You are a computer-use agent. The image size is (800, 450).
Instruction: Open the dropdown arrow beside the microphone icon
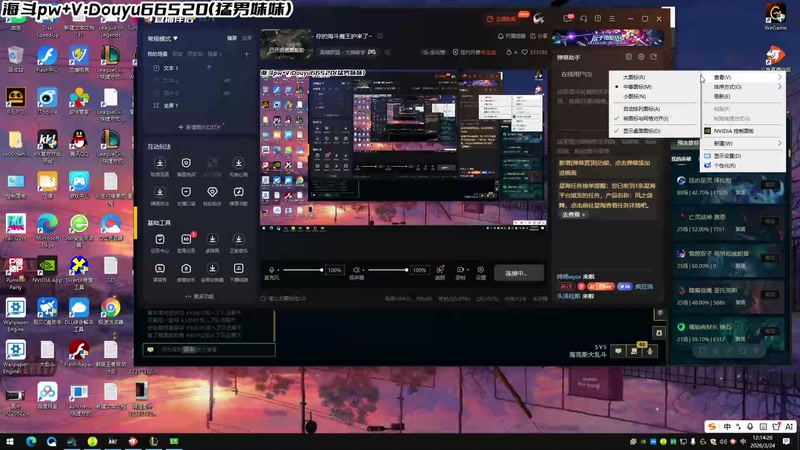point(278,270)
